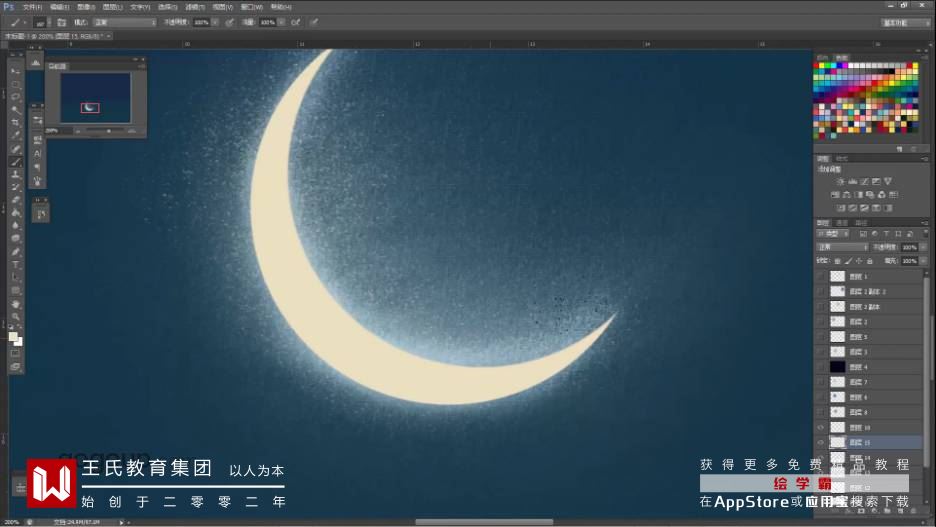The height and width of the screenshot is (527, 936).
Task: Open the 视图(V) menu
Action: pos(223,7)
